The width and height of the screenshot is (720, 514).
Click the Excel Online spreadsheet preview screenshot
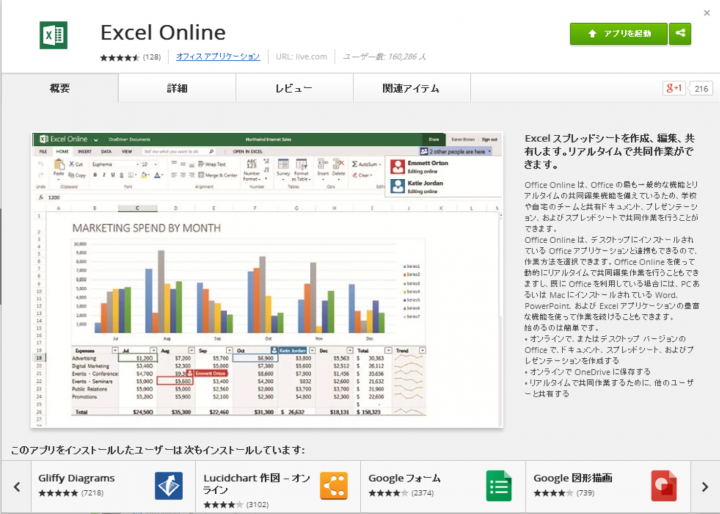[267, 280]
